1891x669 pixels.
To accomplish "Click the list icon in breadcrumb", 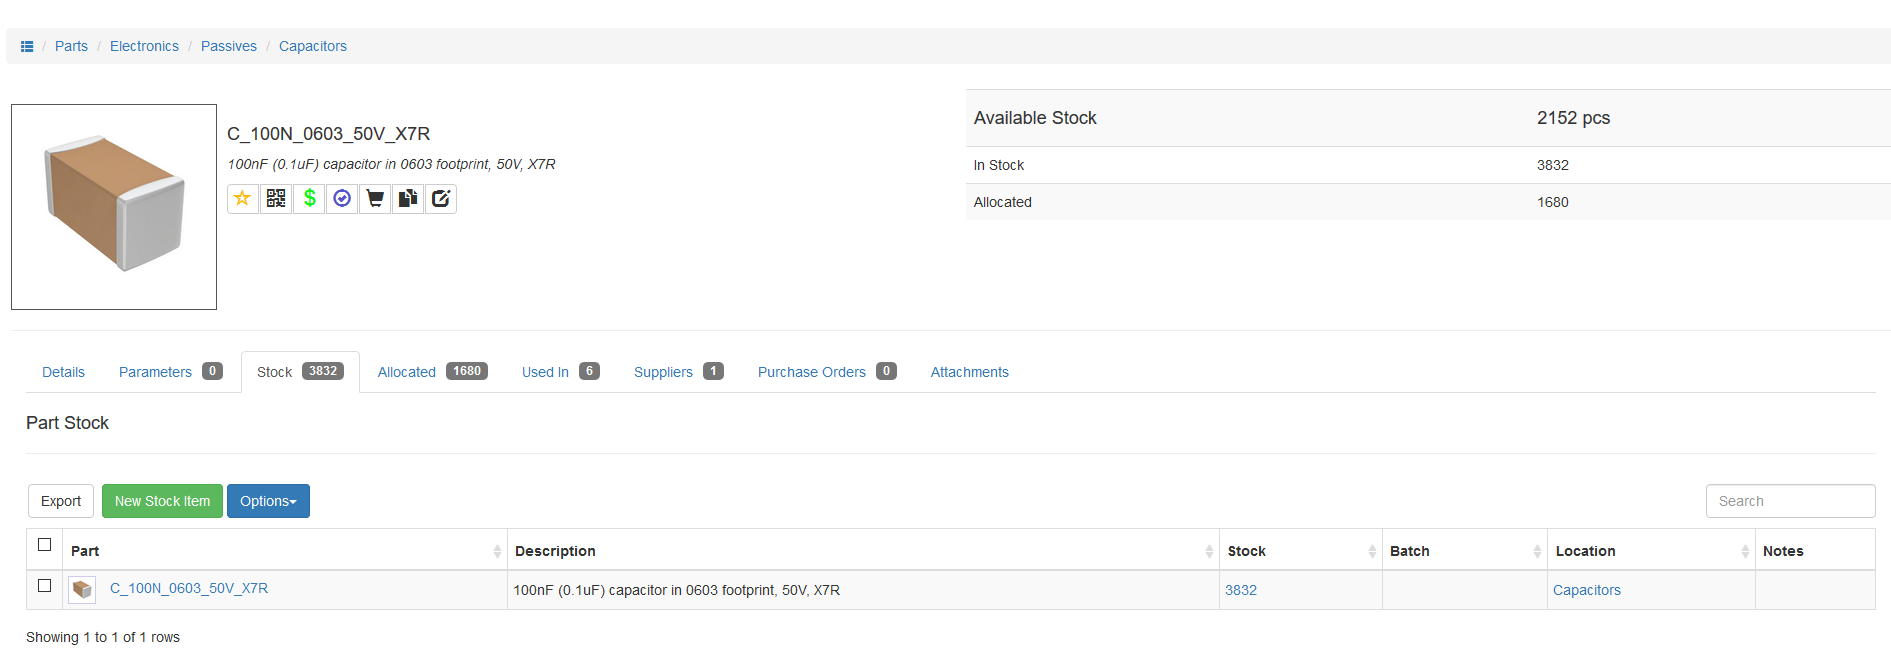I will pos(27,47).
